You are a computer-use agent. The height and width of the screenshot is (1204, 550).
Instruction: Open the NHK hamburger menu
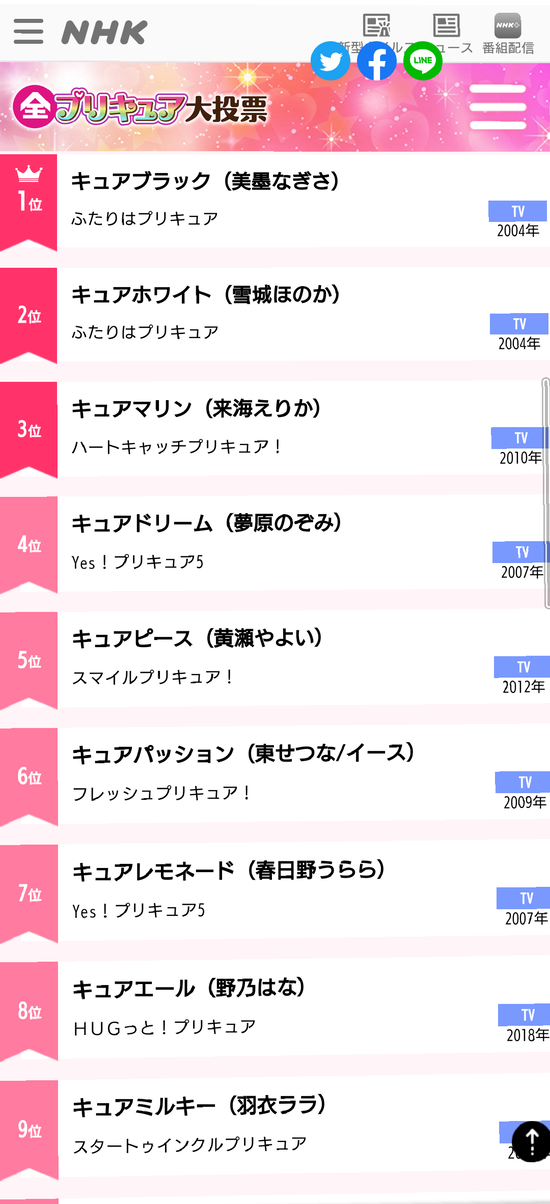pos(28,32)
